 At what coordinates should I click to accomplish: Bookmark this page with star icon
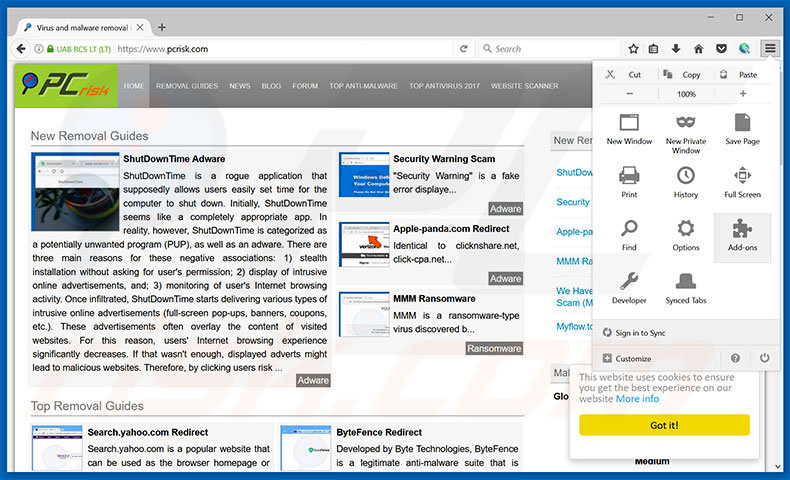pyautogui.click(x=633, y=49)
